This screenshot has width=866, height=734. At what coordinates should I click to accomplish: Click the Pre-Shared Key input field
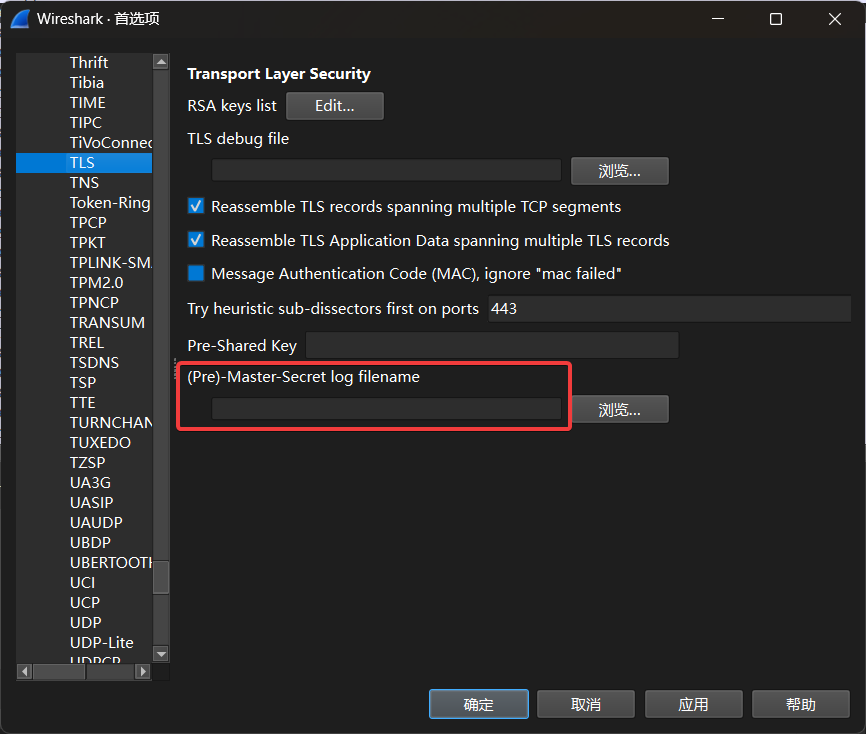(x=492, y=346)
